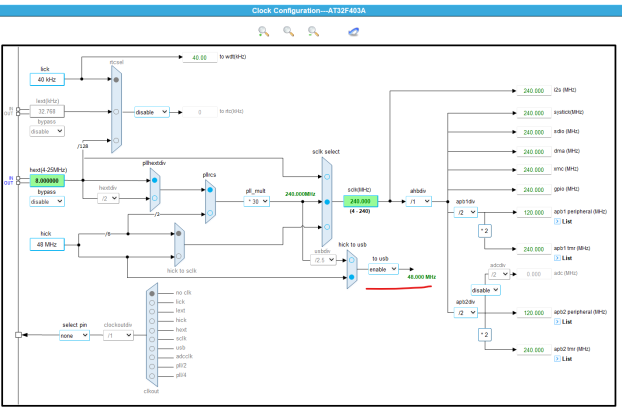Image resolution: width=622 pixels, height=408 pixels.
Task: Open the 'to usb' enable dropdown
Action: (x=382, y=269)
